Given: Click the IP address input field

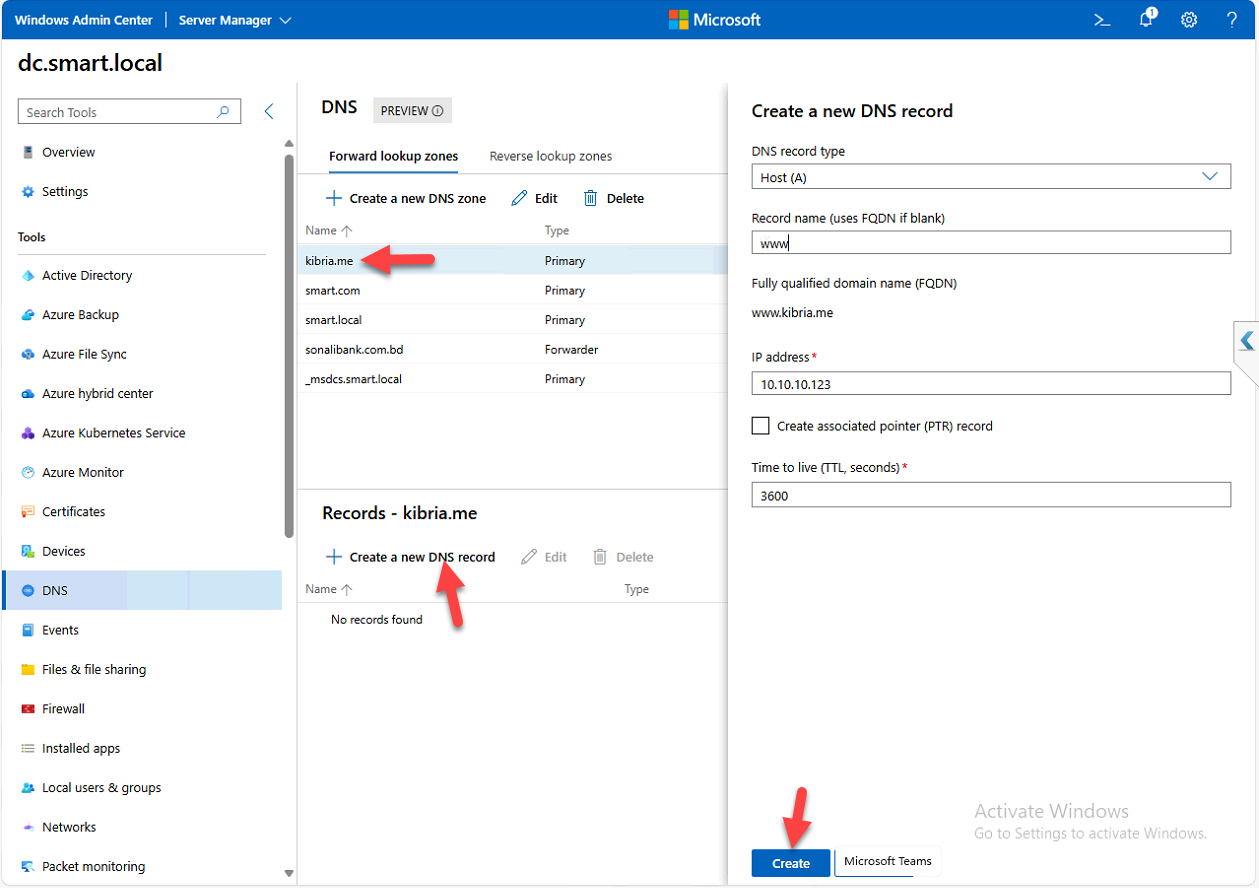Looking at the screenshot, I should coord(991,384).
